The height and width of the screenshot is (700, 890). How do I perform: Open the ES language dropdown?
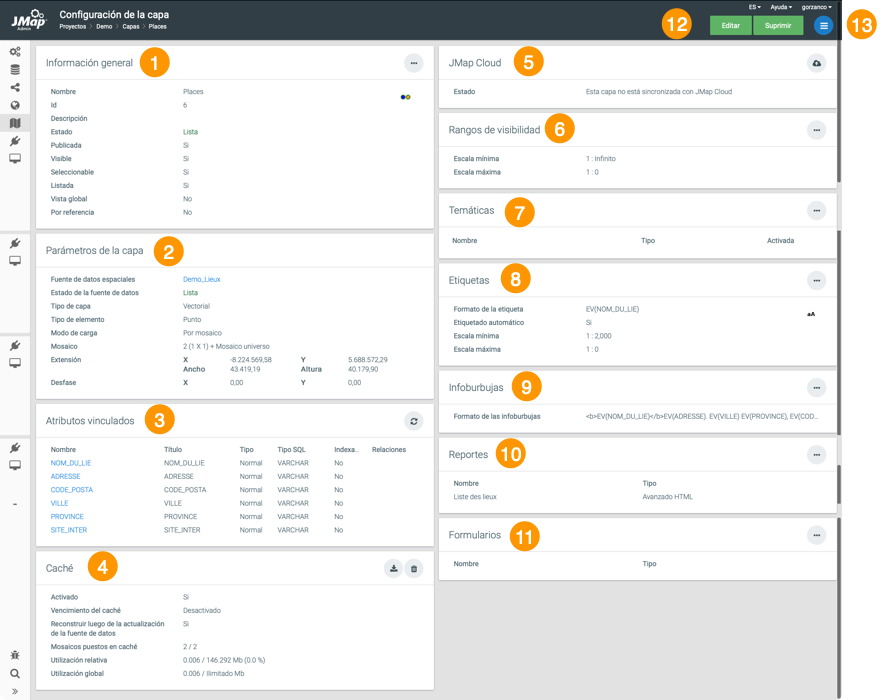click(x=754, y=7)
